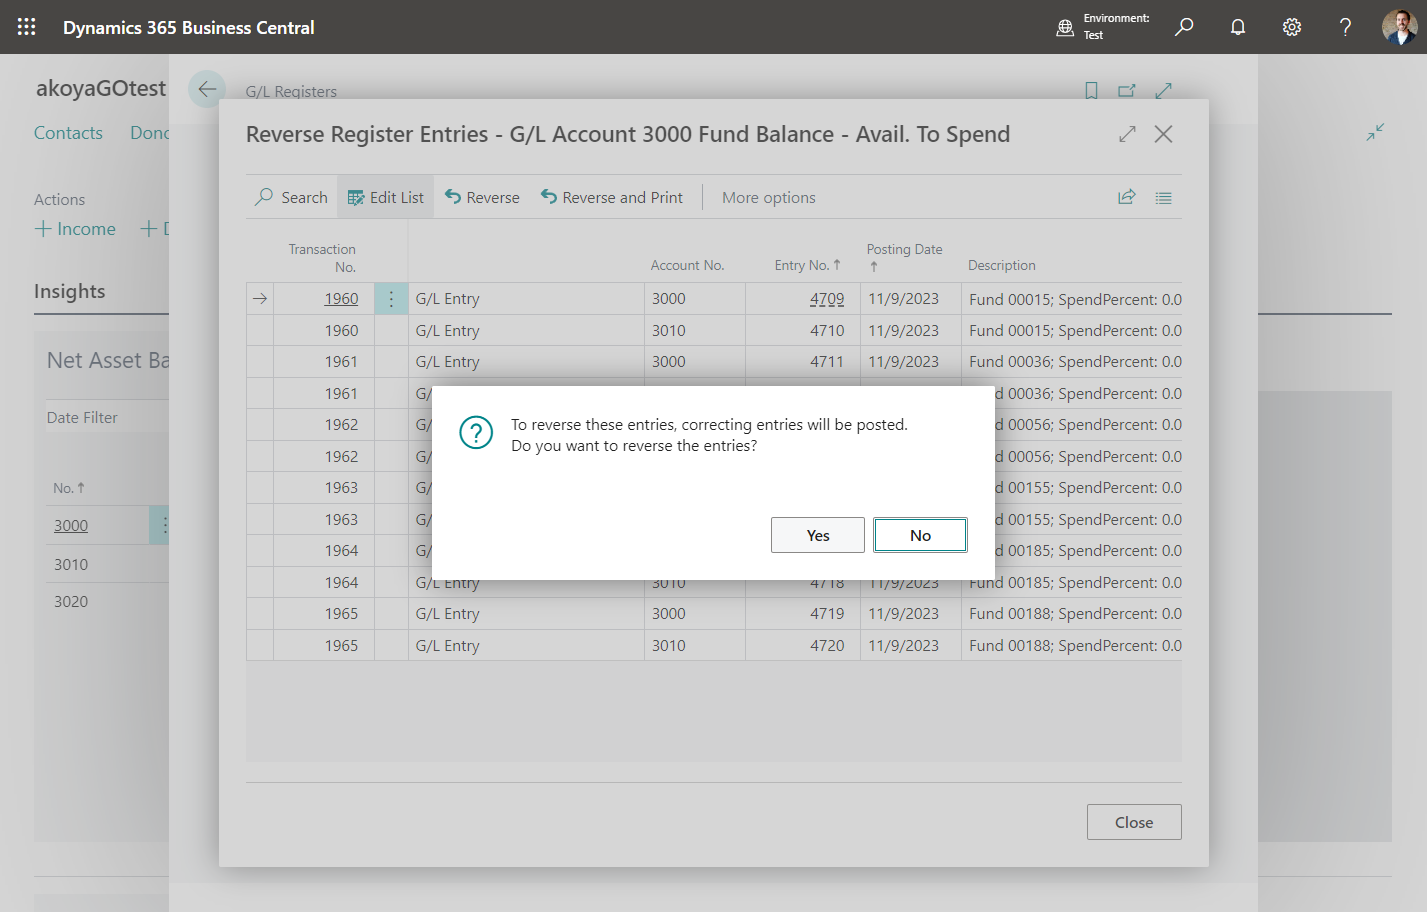Click entry number 4711 cell
1427x912 pixels.
[803, 362]
